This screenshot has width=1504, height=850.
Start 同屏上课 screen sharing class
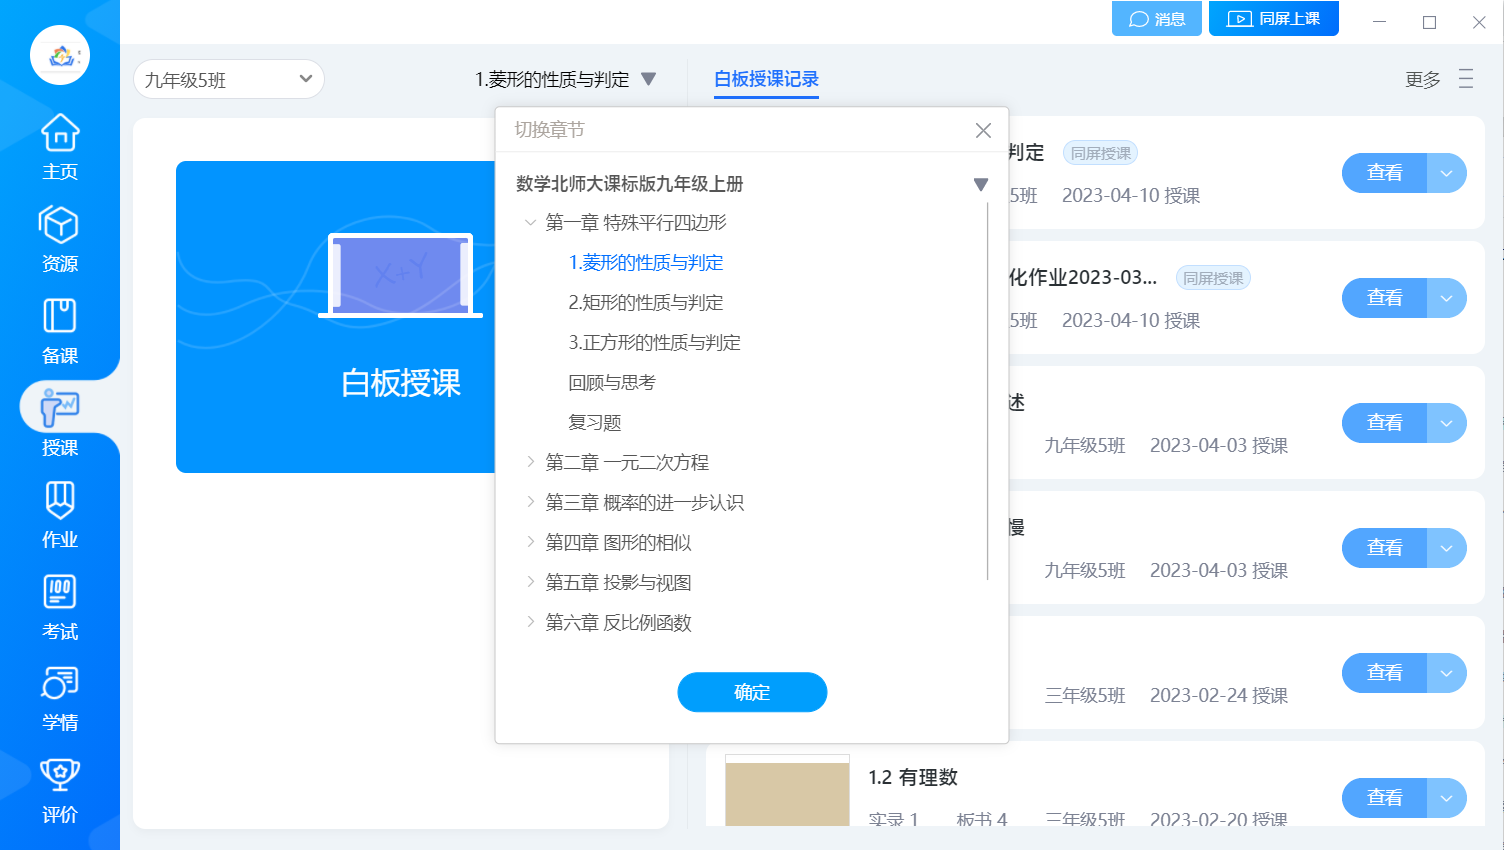pyautogui.click(x=1273, y=19)
